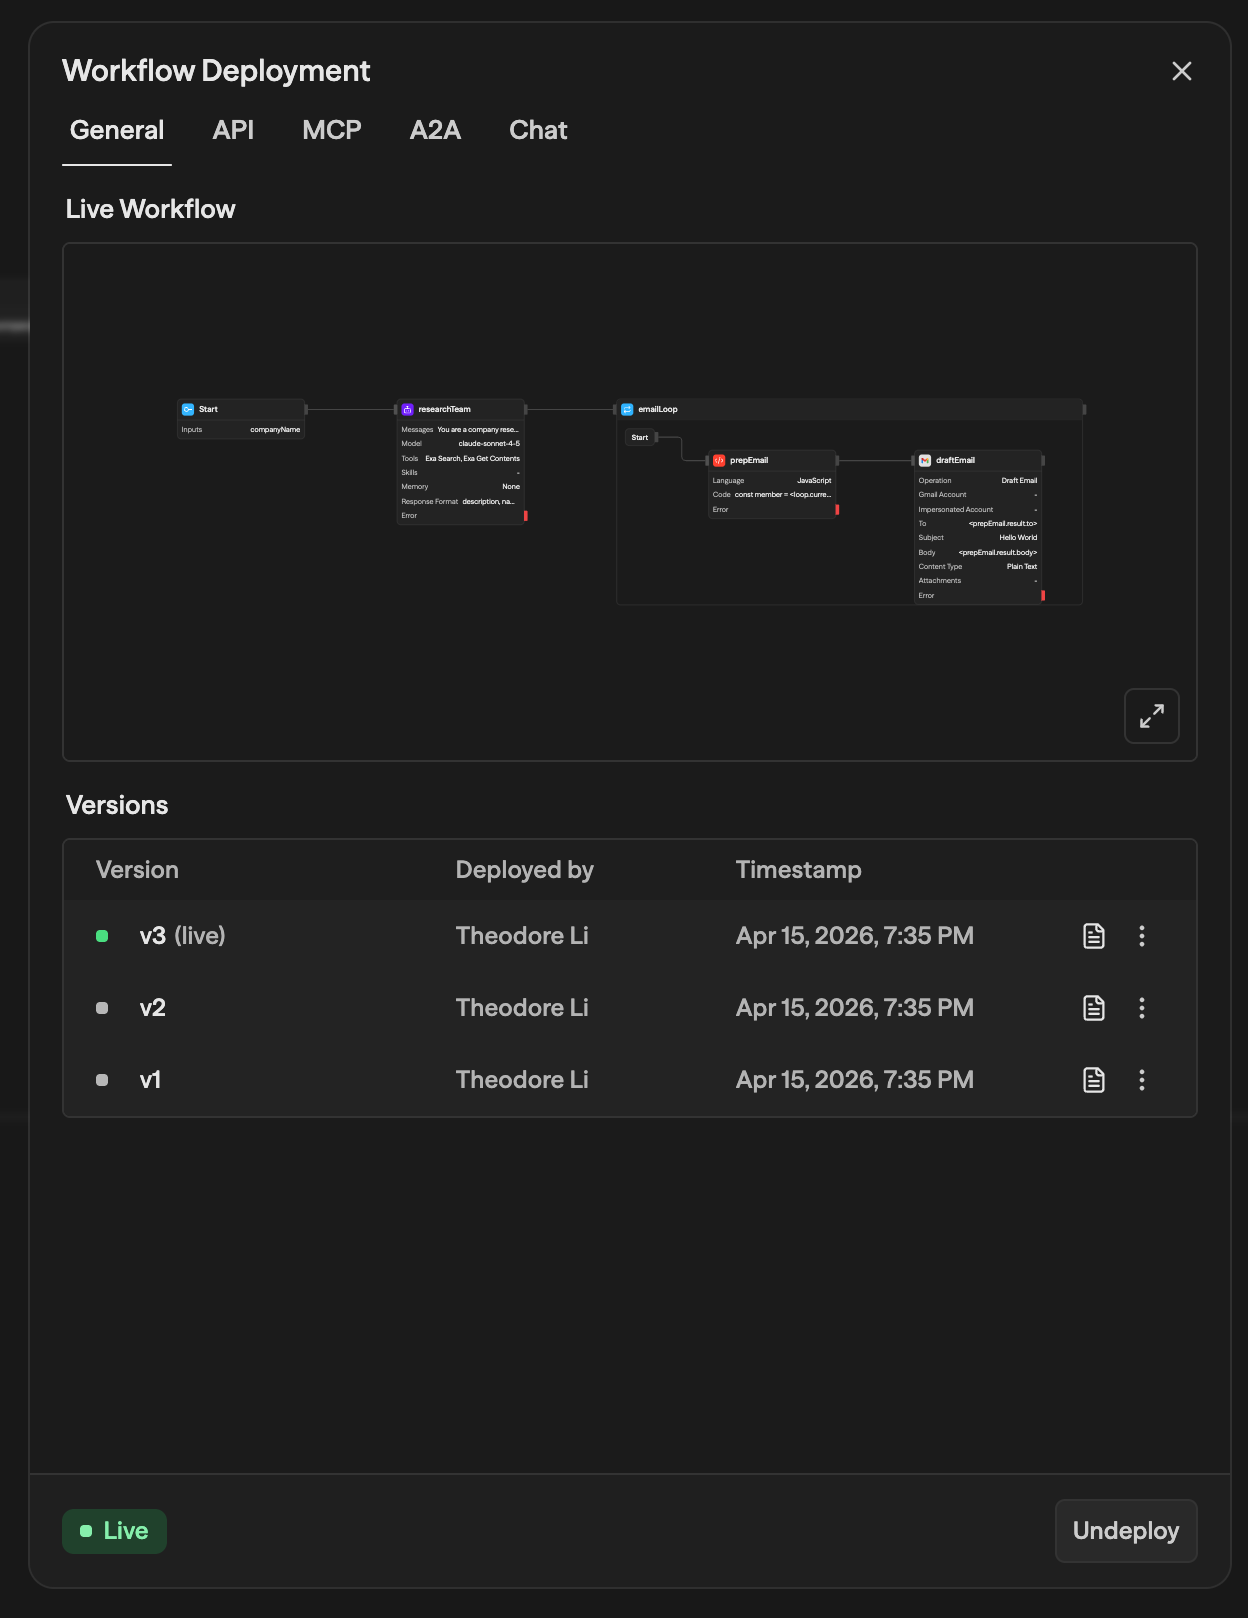Click the red error handle on draftEmail
The image size is (1248, 1618).
[x=1043, y=596]
